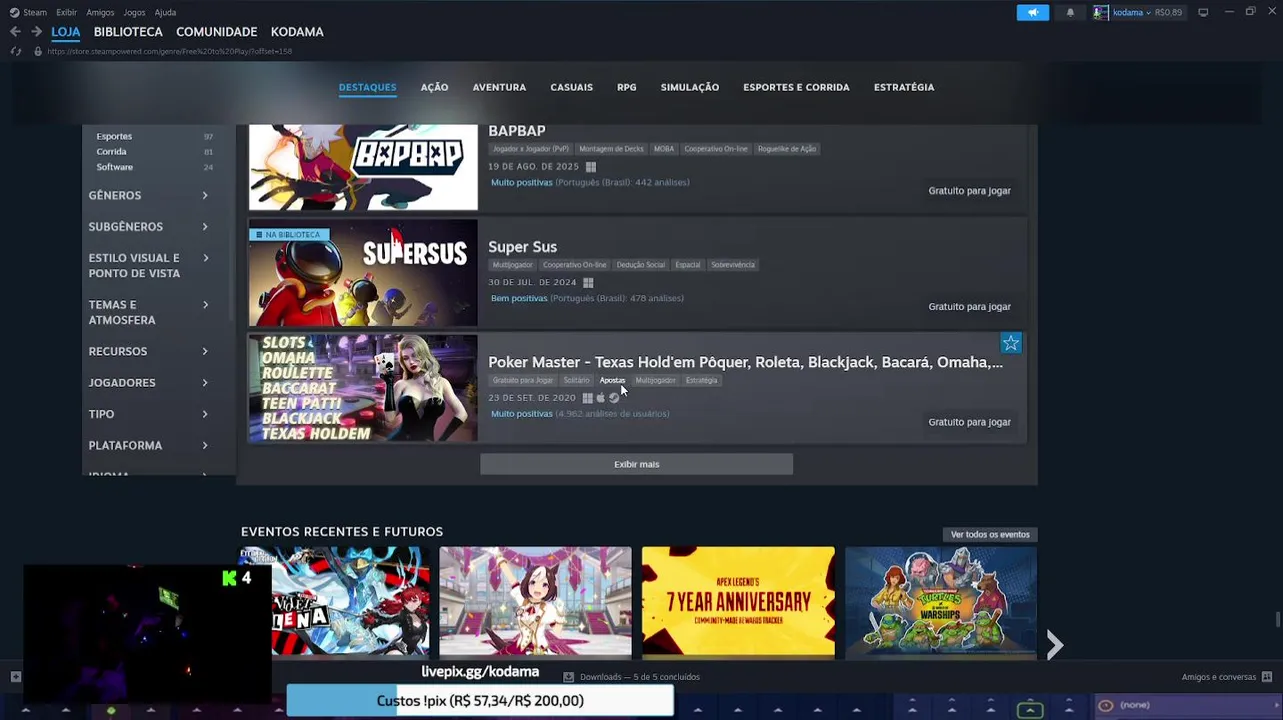
Task: Open the Ajuda menu
Action: [x=165, y=12]
